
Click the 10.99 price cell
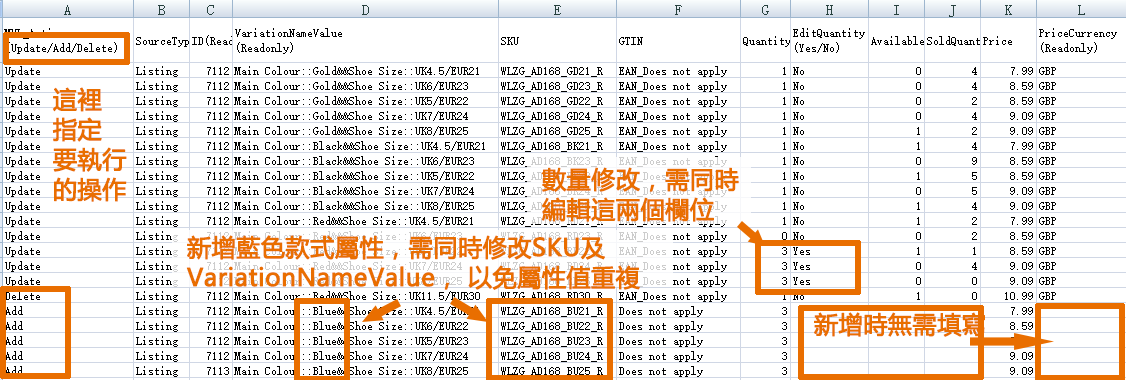[1008, 296]
